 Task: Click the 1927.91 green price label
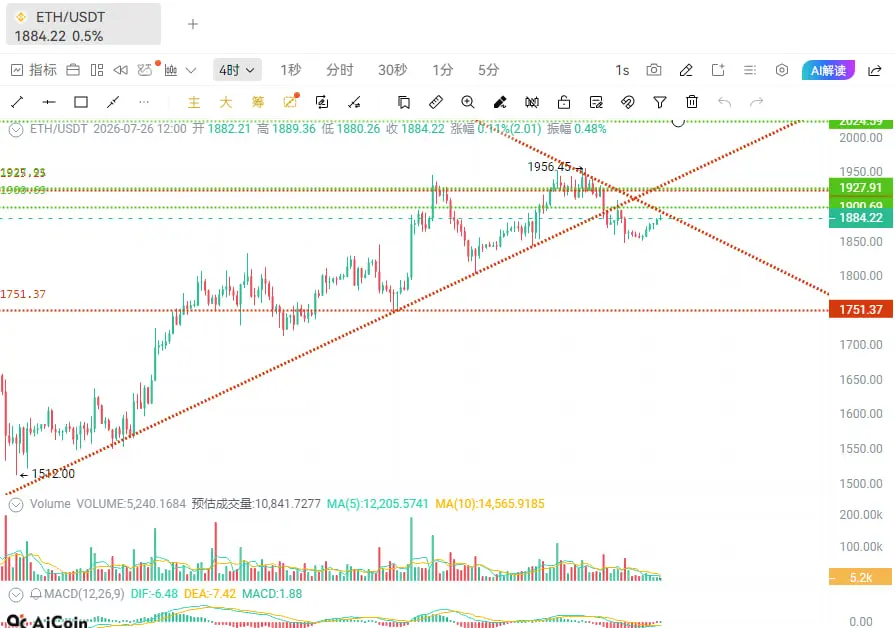point(861,188)
